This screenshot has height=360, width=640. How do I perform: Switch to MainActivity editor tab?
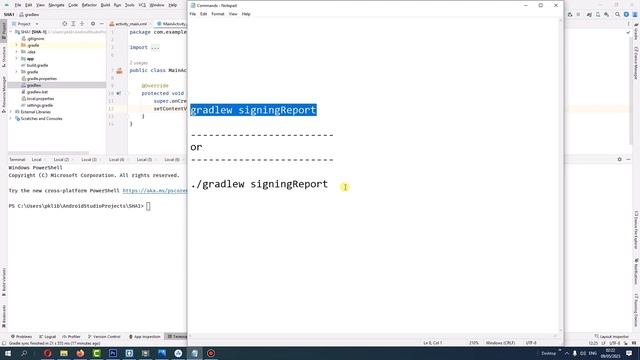171,24
